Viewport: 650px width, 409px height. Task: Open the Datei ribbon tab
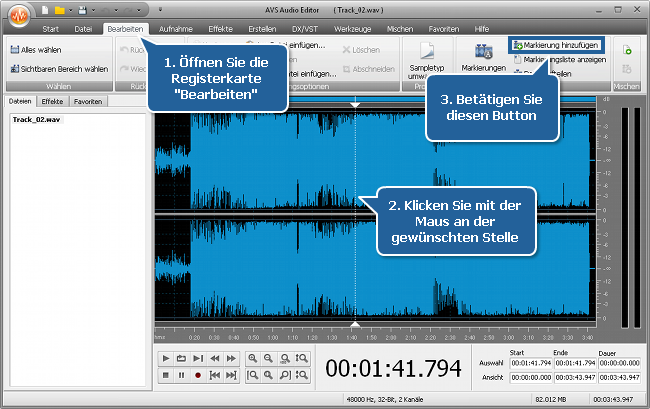[x=83, y=29]
